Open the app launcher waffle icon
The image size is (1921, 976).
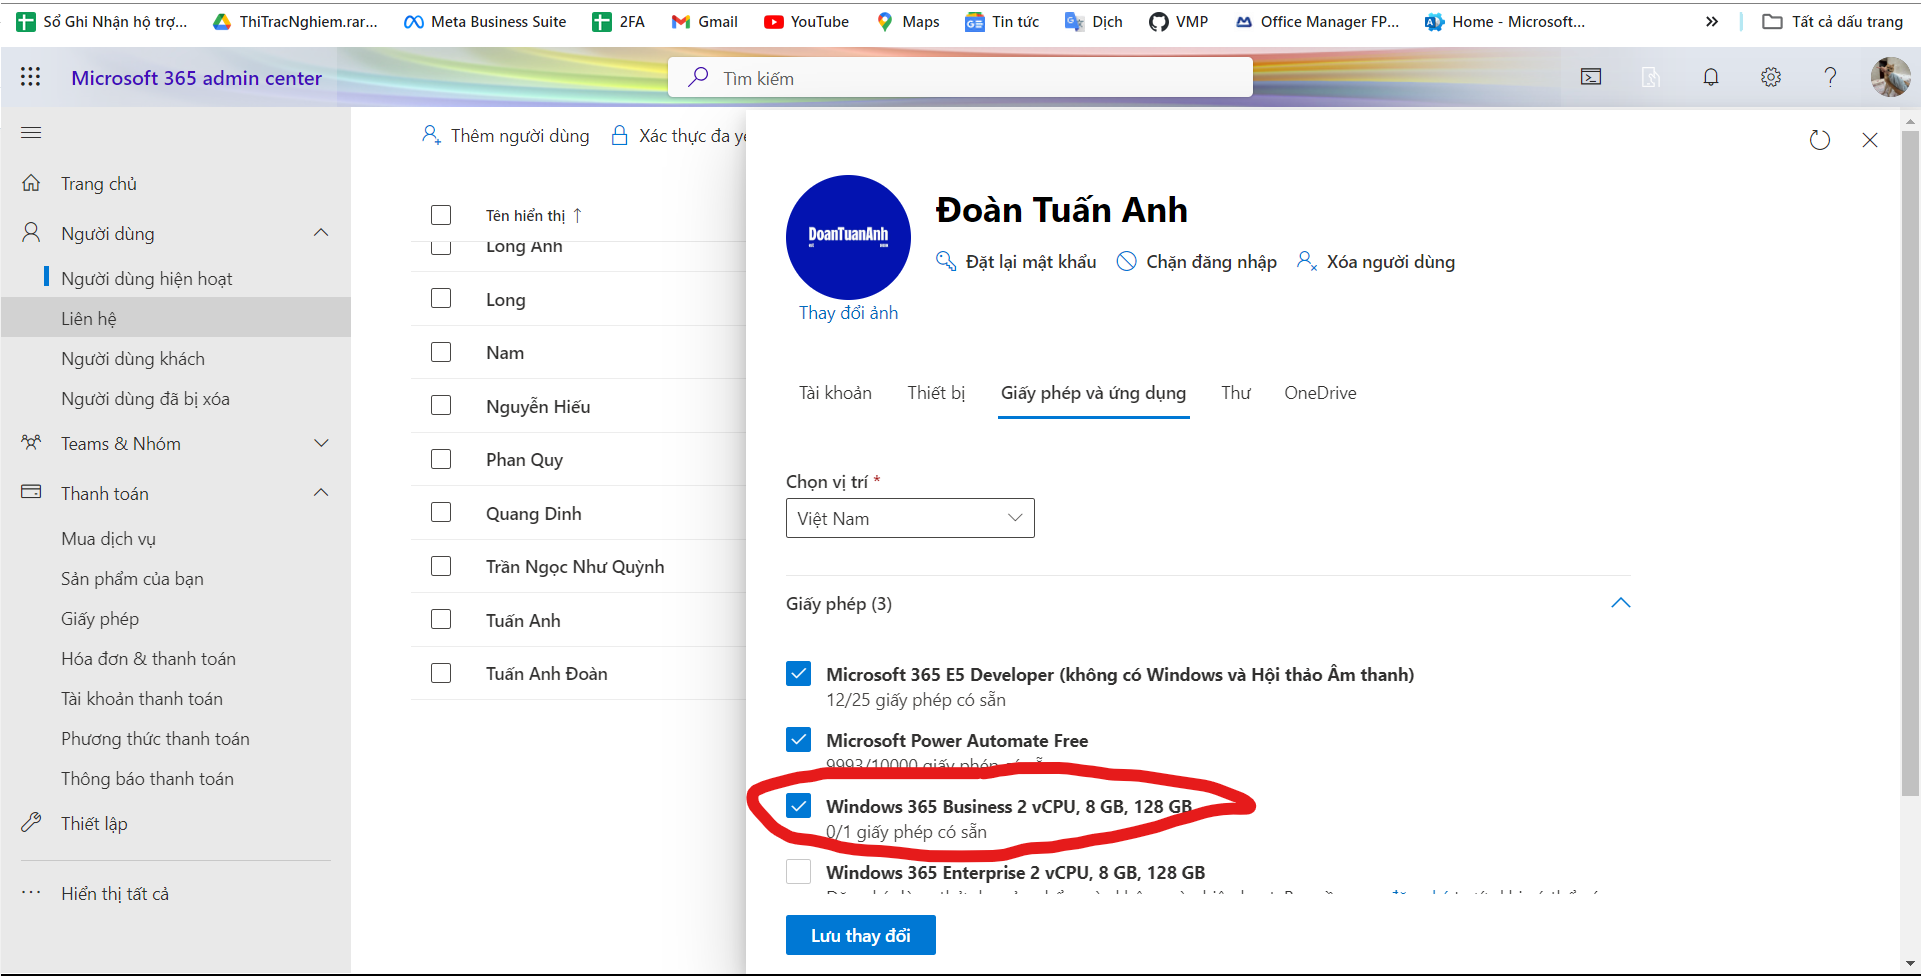click(30, 77)
